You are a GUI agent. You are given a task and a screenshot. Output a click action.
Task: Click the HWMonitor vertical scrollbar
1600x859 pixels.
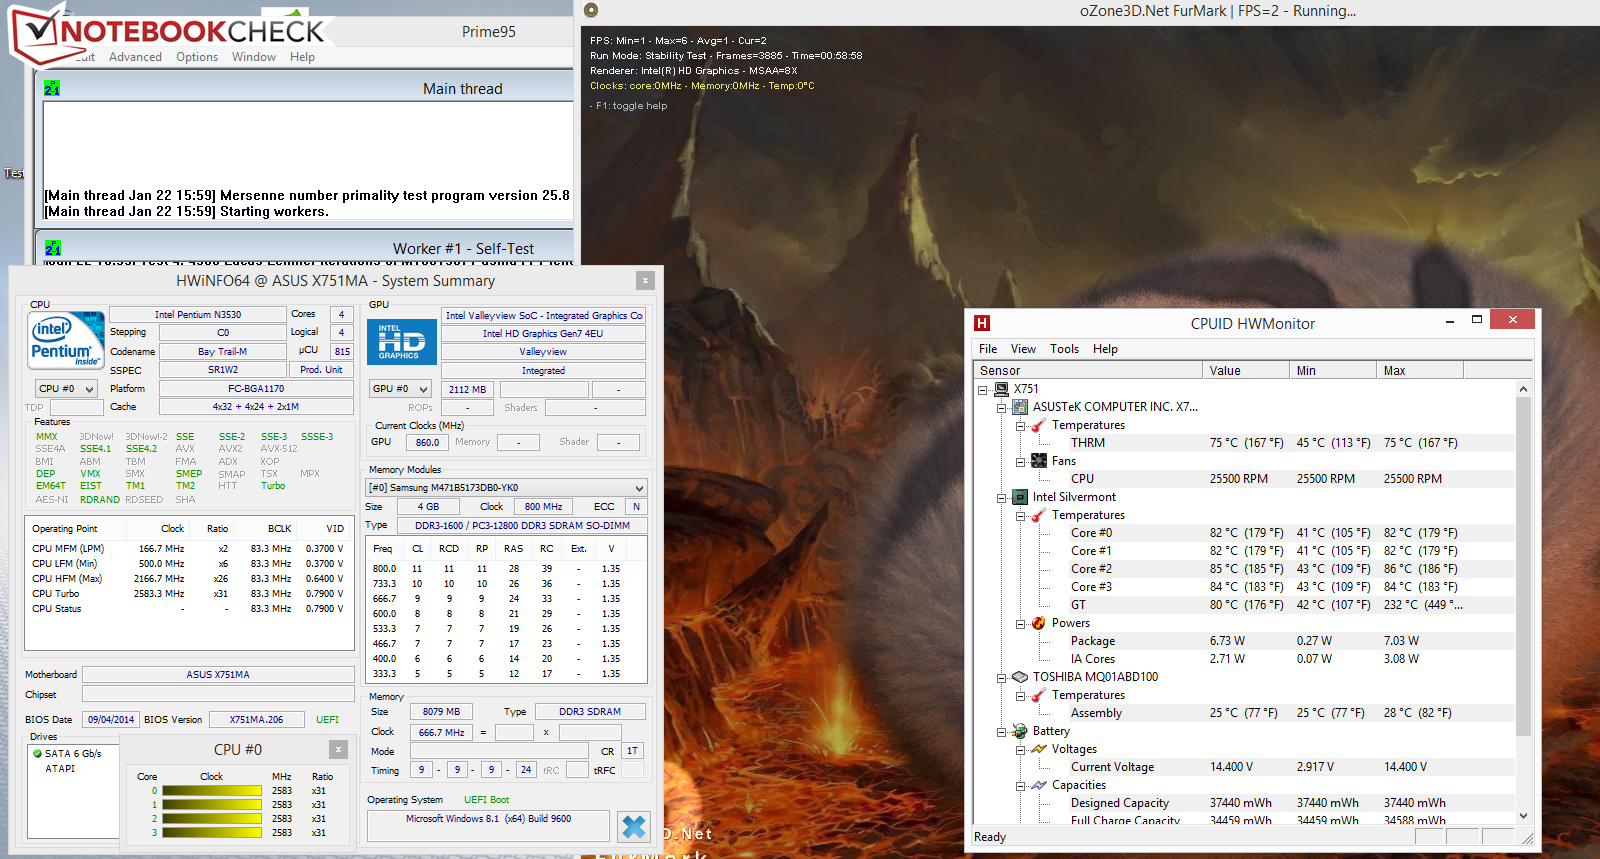click(1524, 566)
